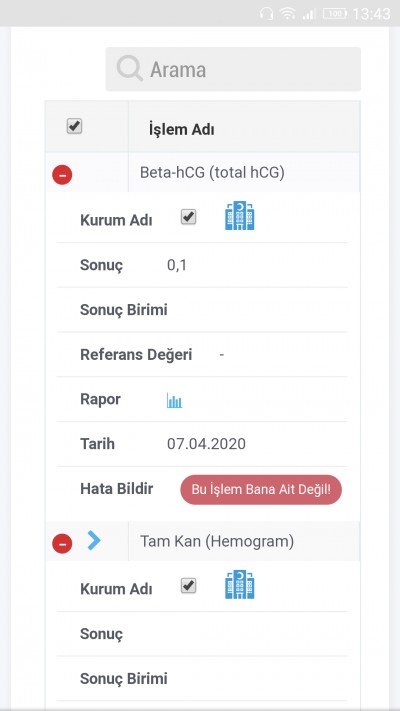The width and height of the screenshot is (400, 711).
Task: Tap the headphone icon in status bar
Action: 266,14
